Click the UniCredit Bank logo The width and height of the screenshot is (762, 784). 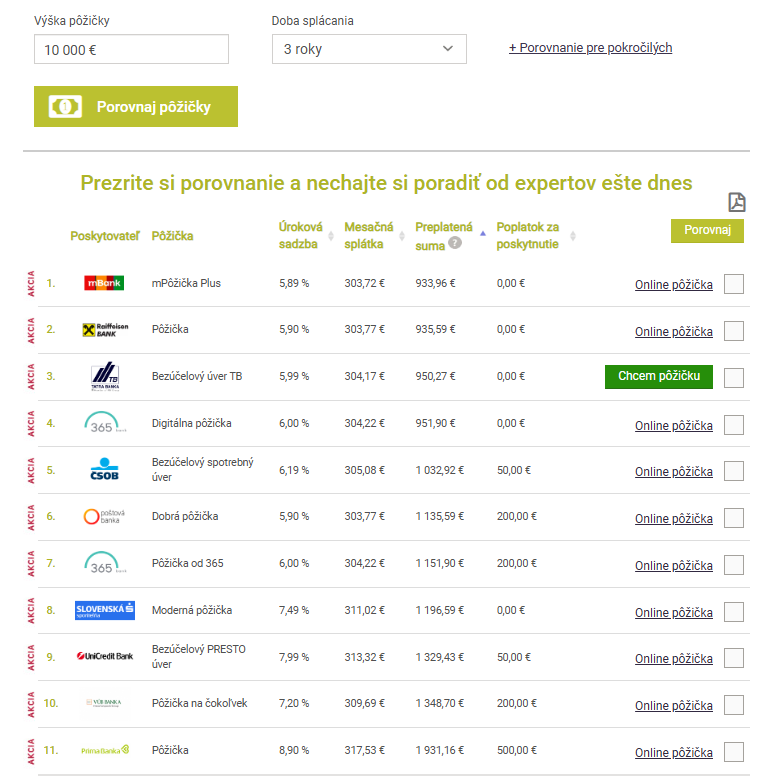point(104,657)
